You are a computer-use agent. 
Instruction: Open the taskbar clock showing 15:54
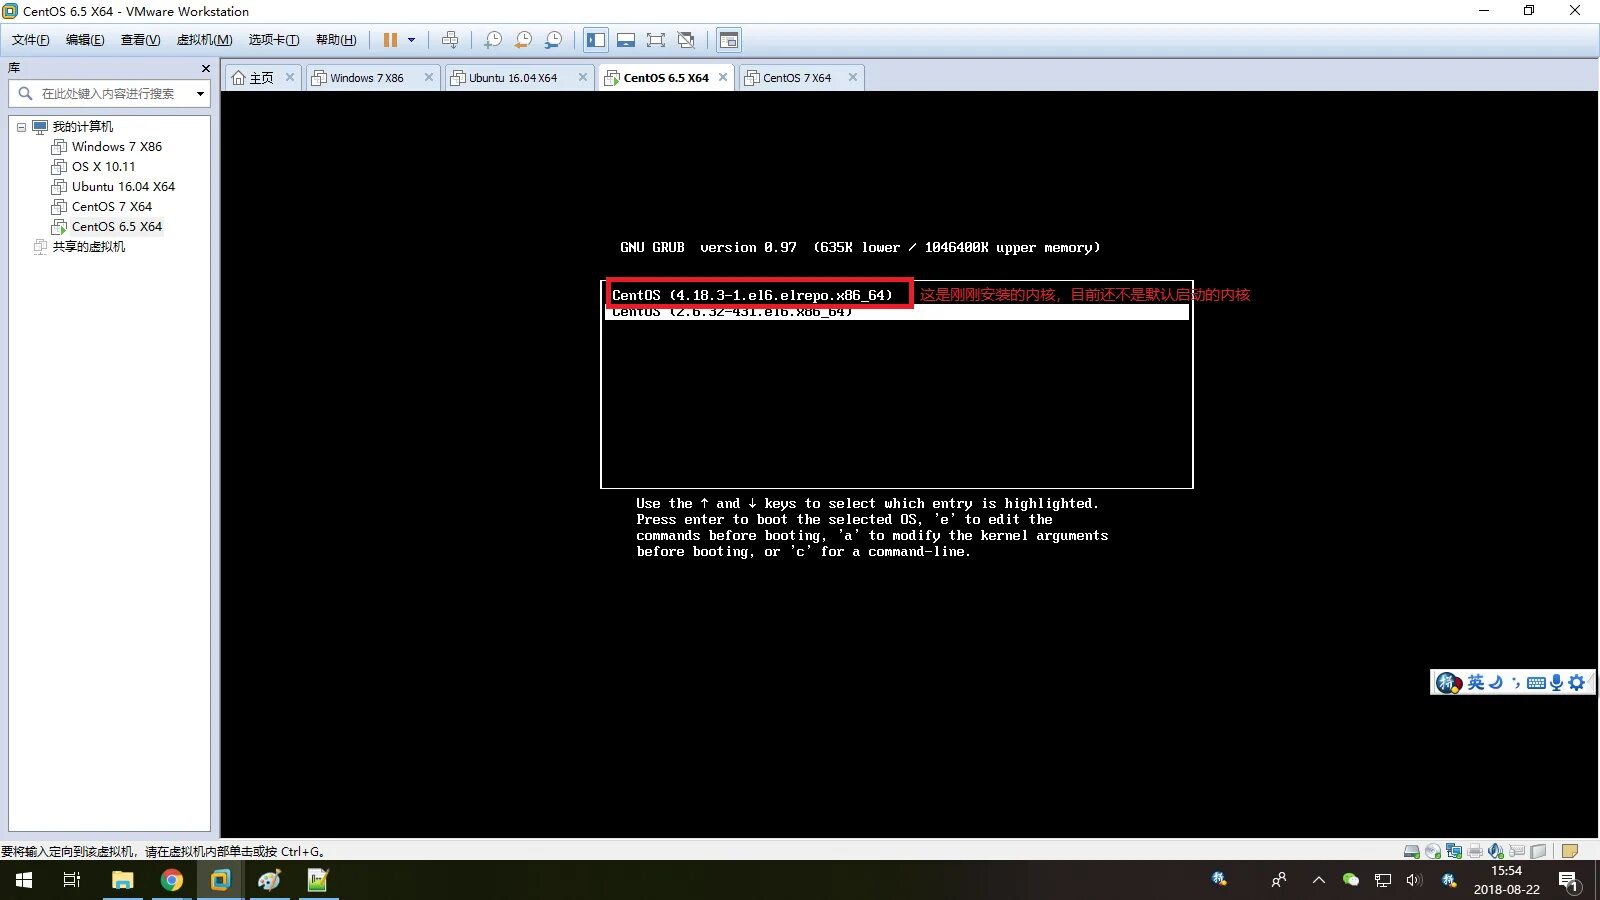tap(1506, 880)
